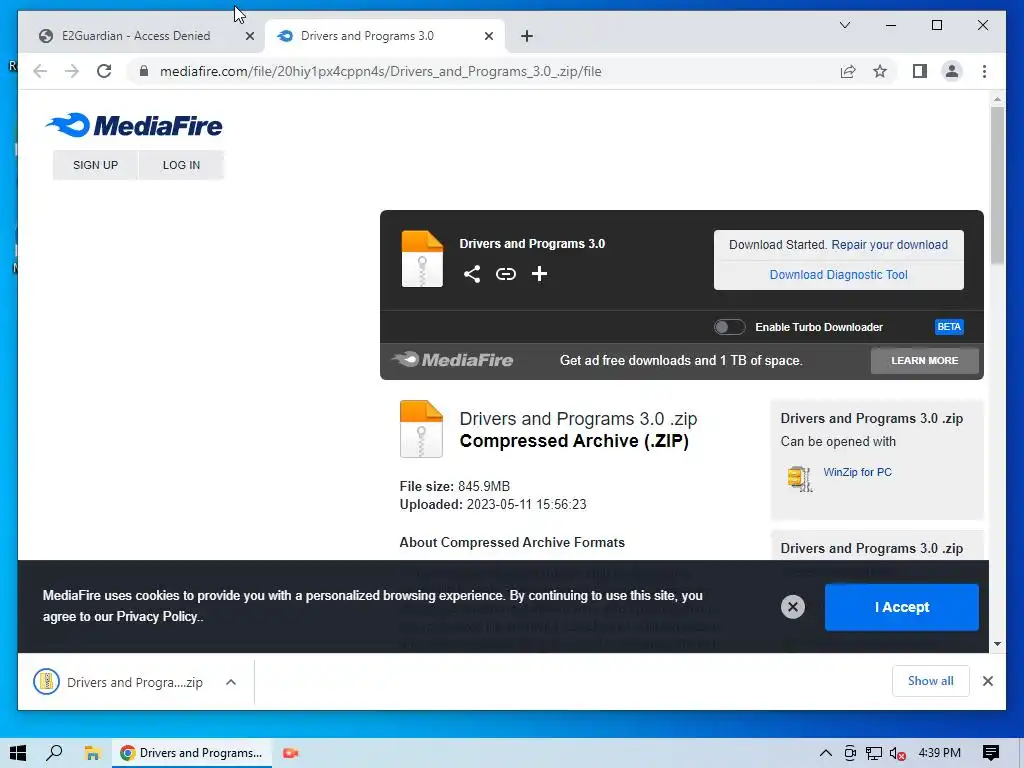Bookmark this page with the star icon

tap(880, 71)
